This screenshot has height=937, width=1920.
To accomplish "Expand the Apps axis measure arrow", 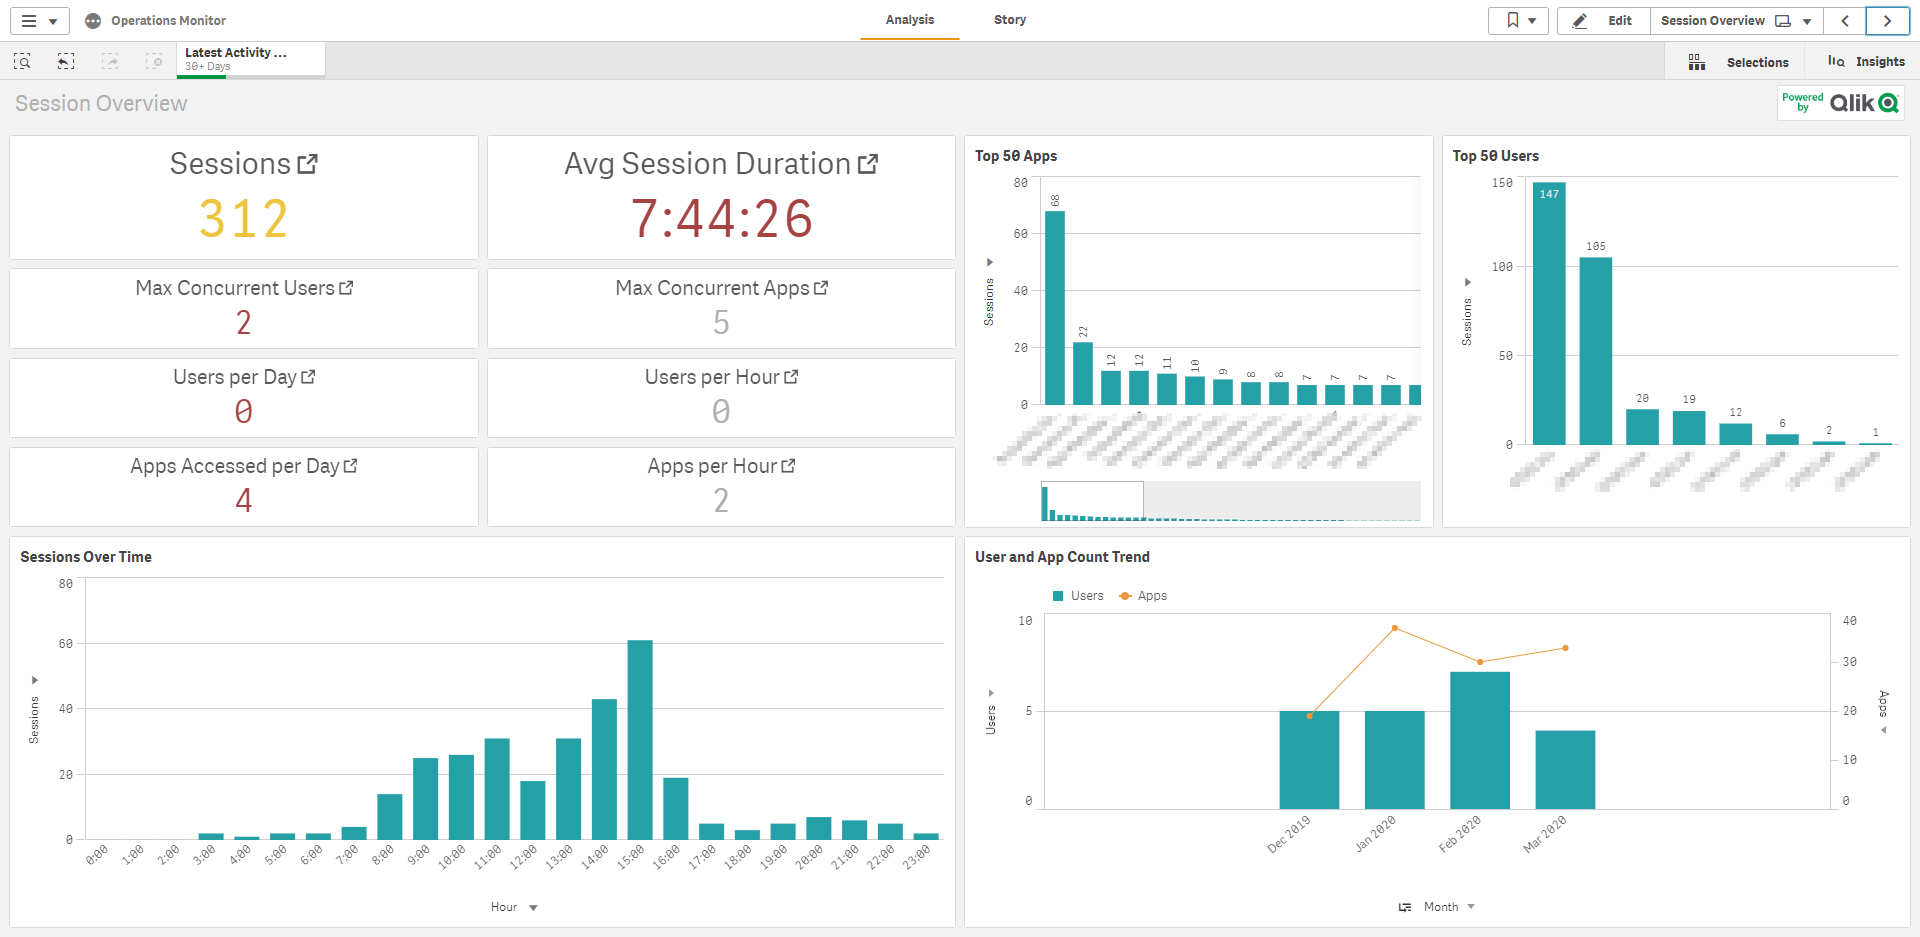I will (1884, 730).
